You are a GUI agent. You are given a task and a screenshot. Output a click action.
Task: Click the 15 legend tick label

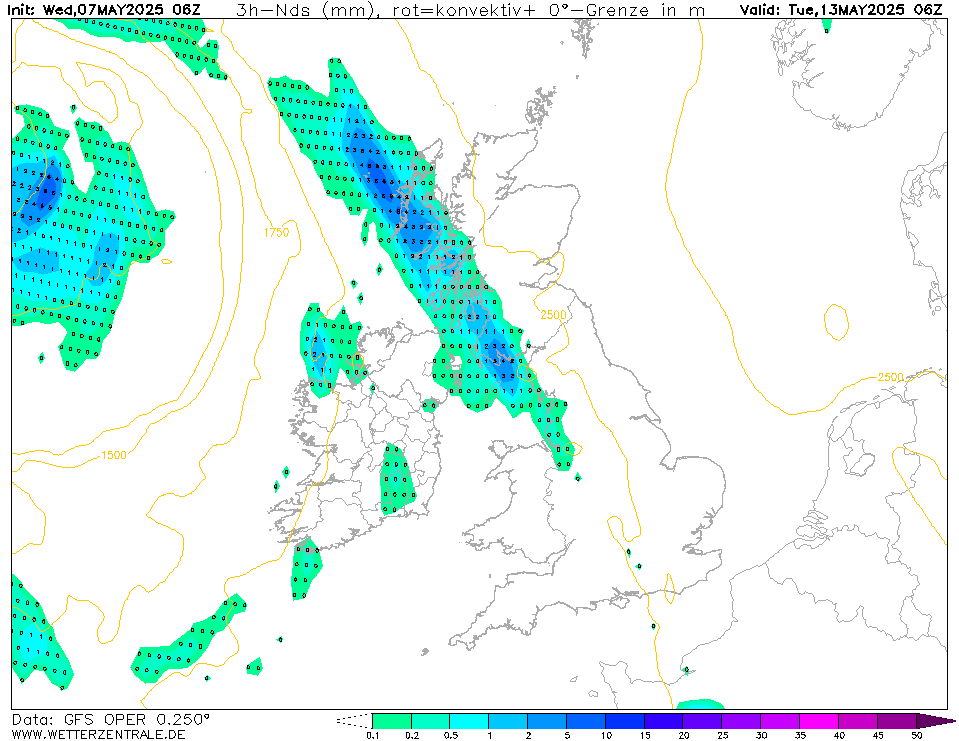coord(645,735)
